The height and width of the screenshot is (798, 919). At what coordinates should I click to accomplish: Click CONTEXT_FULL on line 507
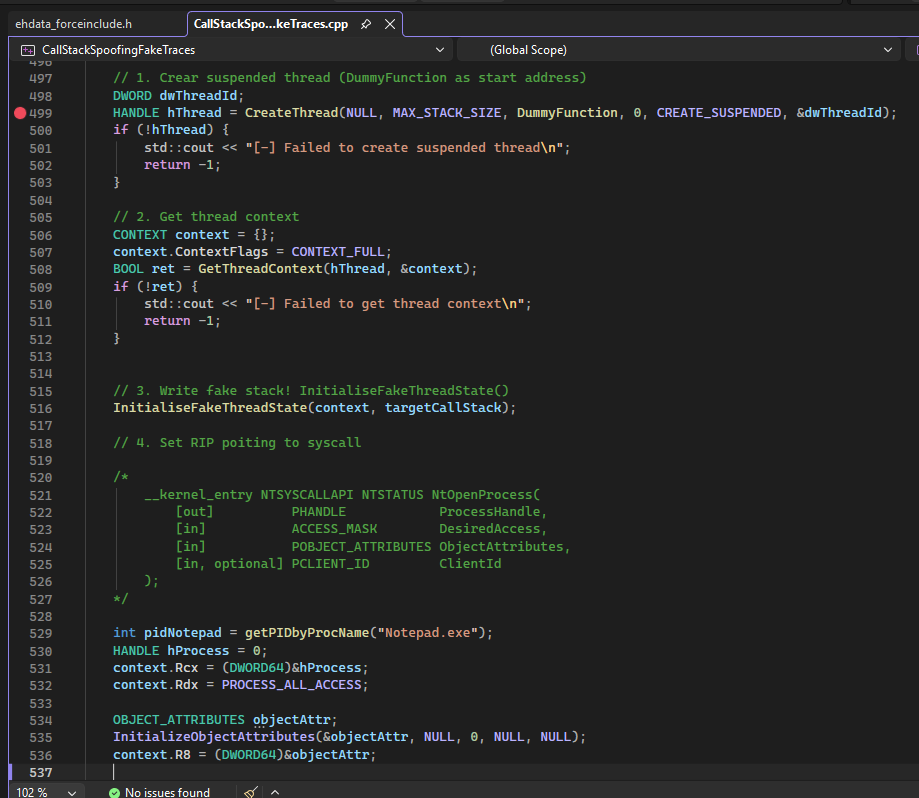(338, 251)
